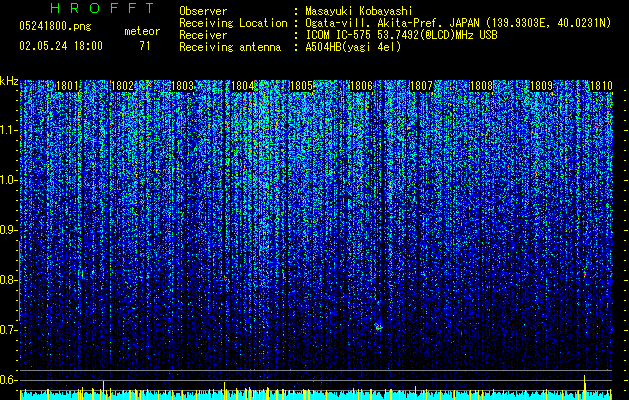Select antenna value A504HB(yagi 4el)
Screen dimensions: 629x400
pyautogui.click(x=353, y=47)
